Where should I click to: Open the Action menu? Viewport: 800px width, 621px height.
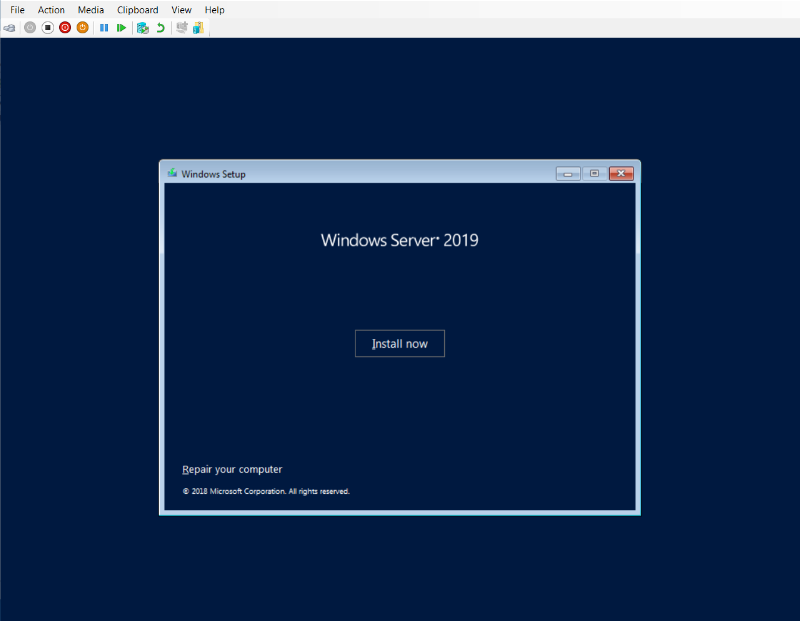pyautogui.click(x=51, y=10)
